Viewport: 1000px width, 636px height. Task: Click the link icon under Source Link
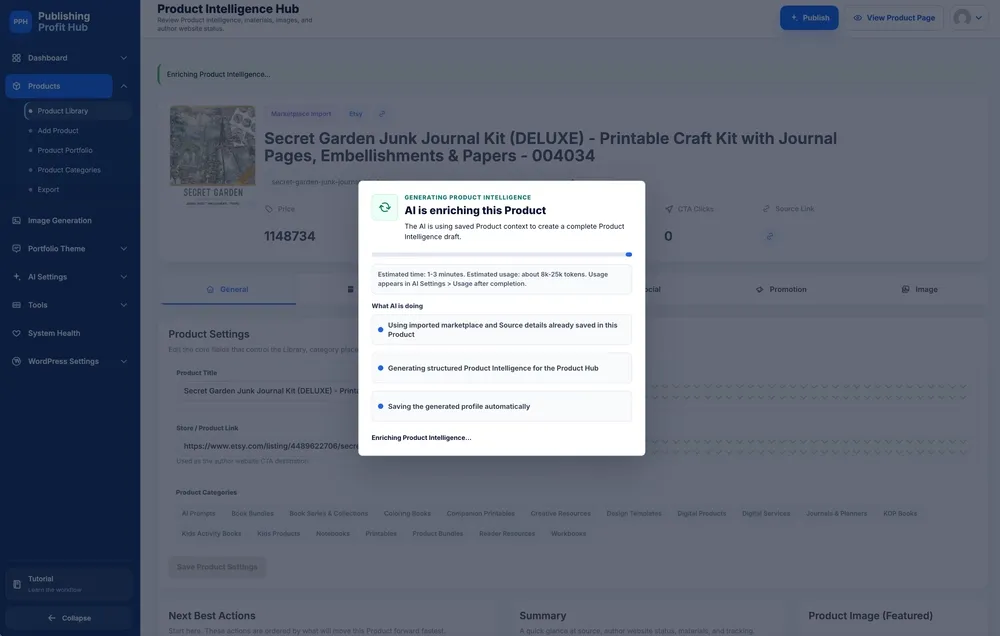(770, 236)
